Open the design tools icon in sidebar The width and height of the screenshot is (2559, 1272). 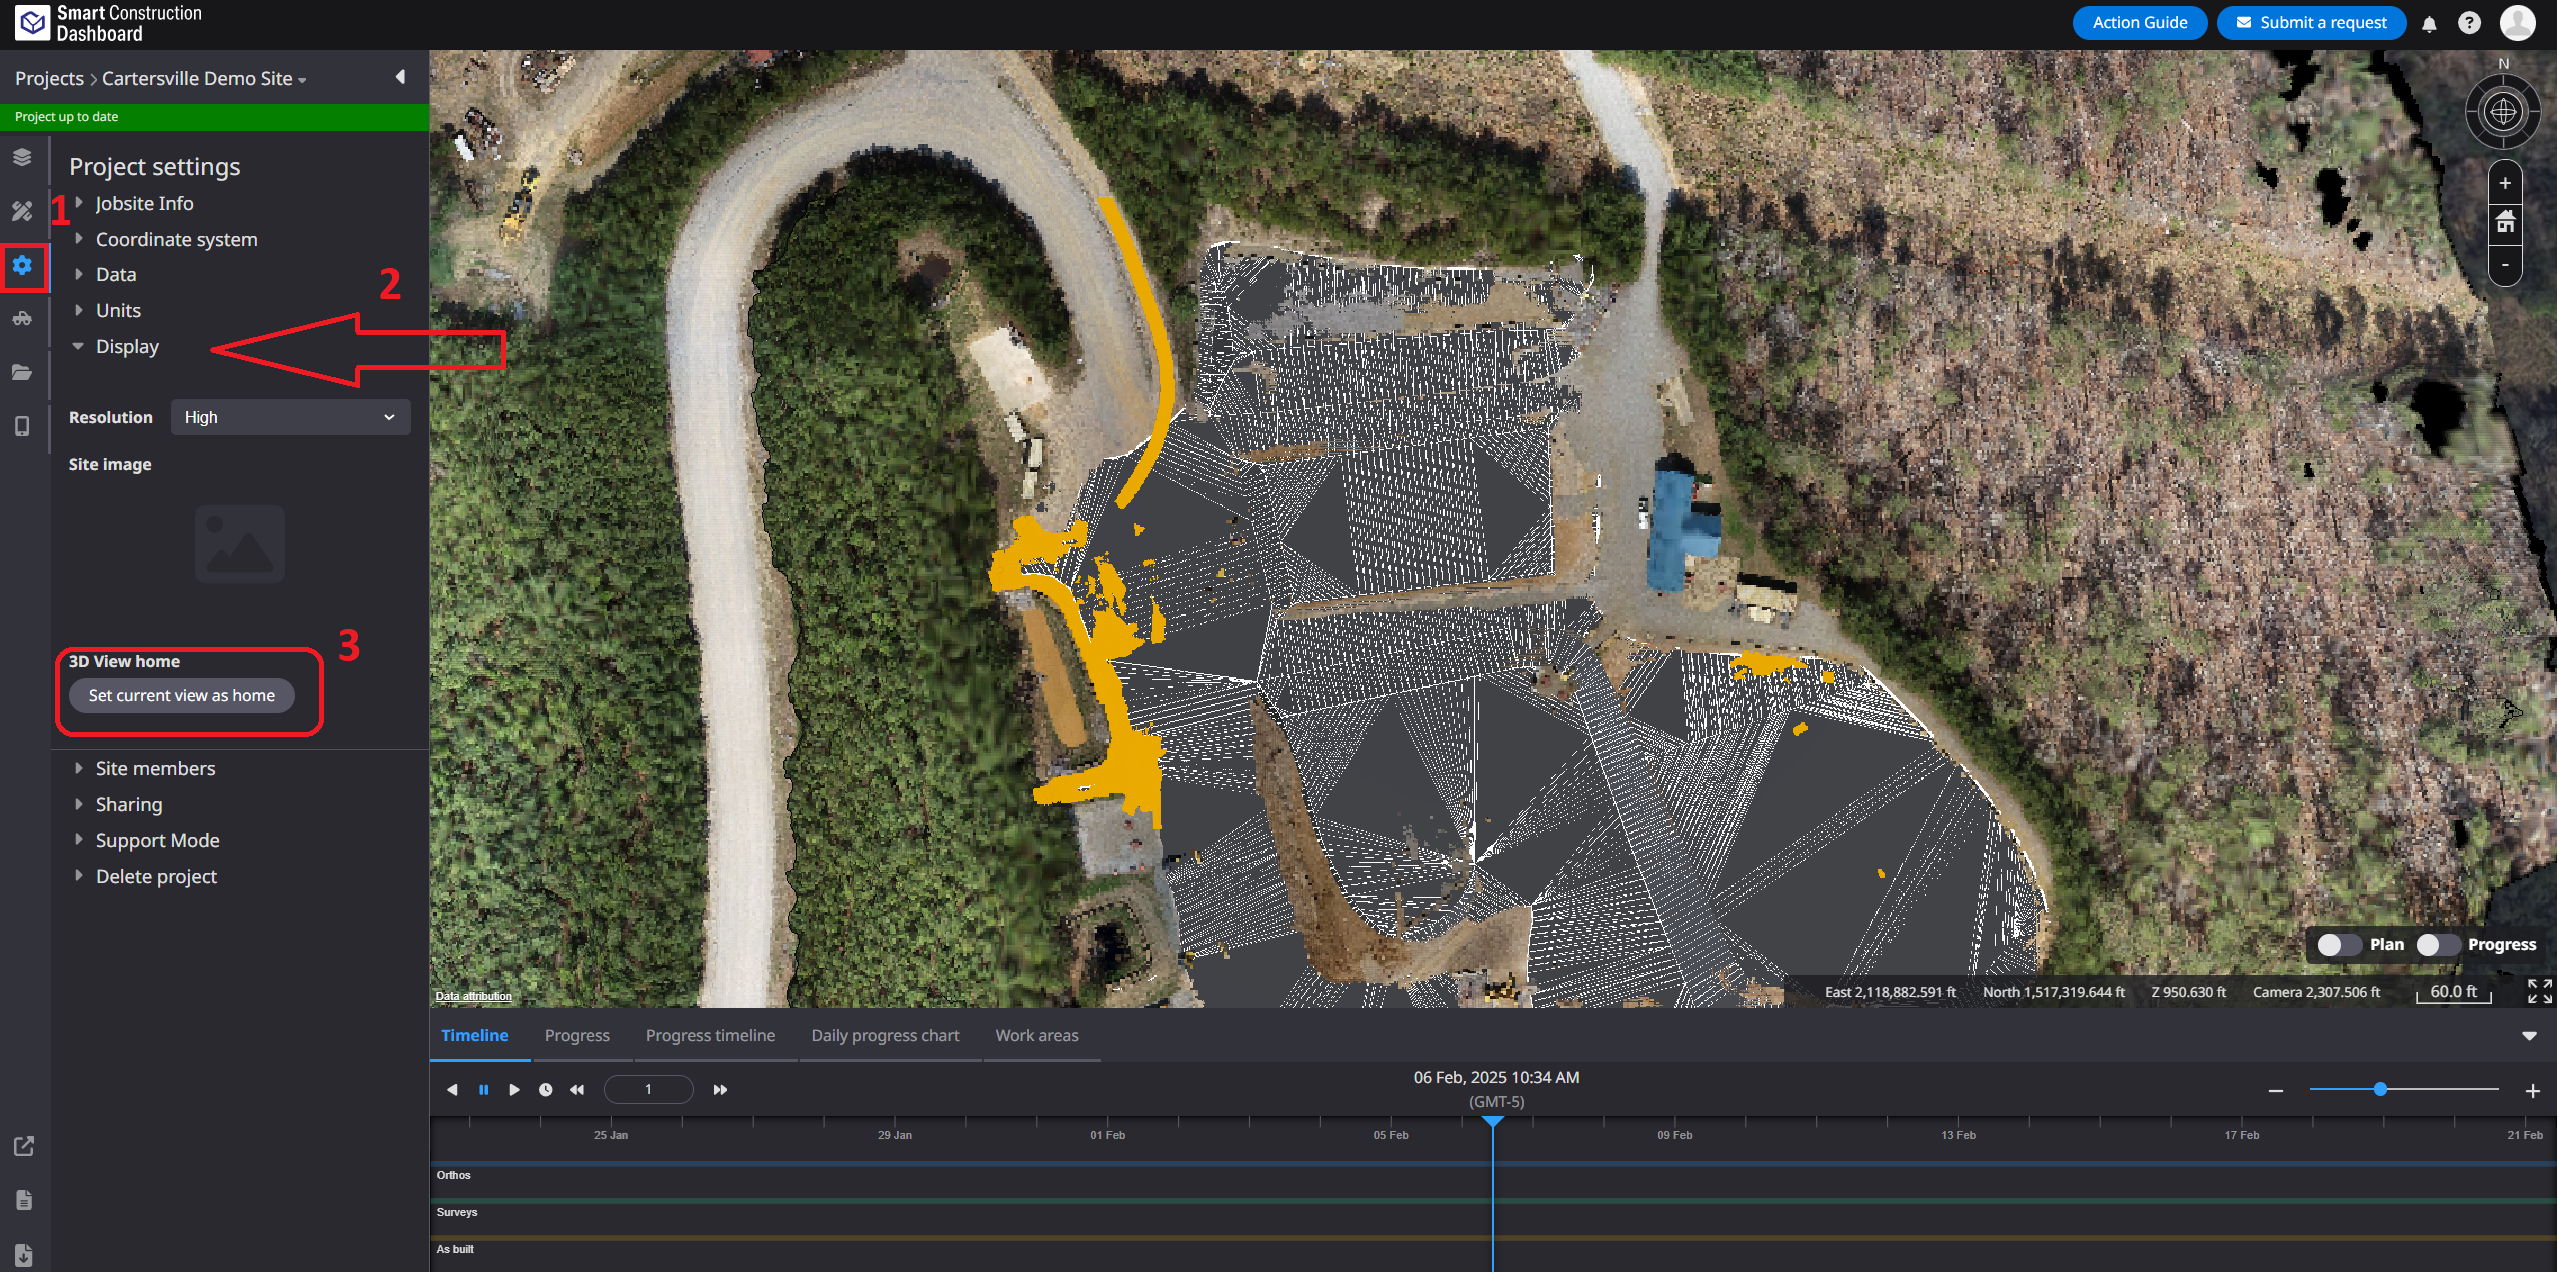click(x=22, y=211)
